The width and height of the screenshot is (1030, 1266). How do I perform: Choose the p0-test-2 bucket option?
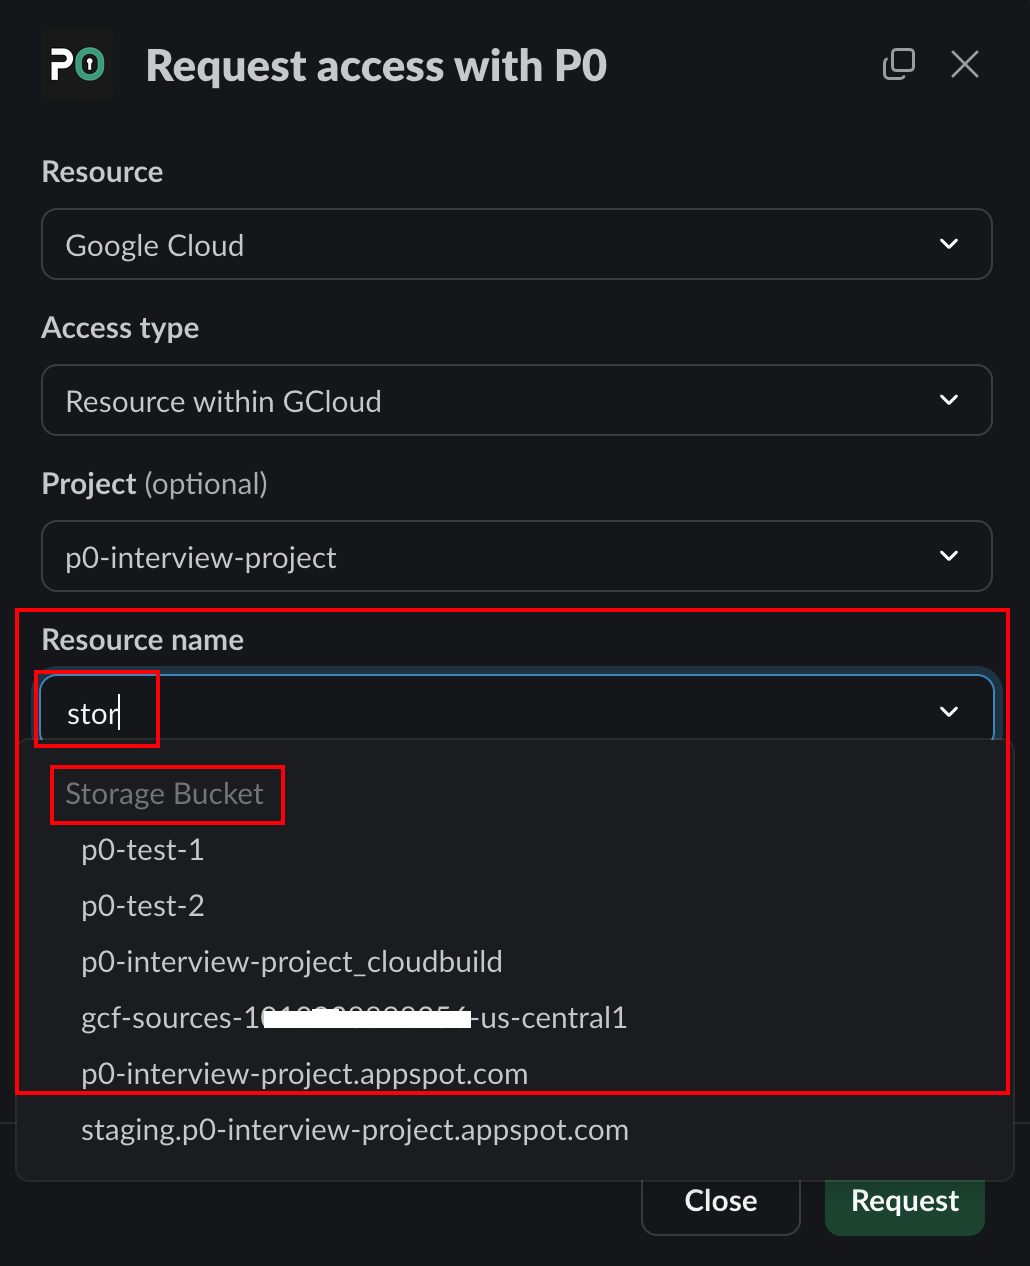click(x=143, y=906)
